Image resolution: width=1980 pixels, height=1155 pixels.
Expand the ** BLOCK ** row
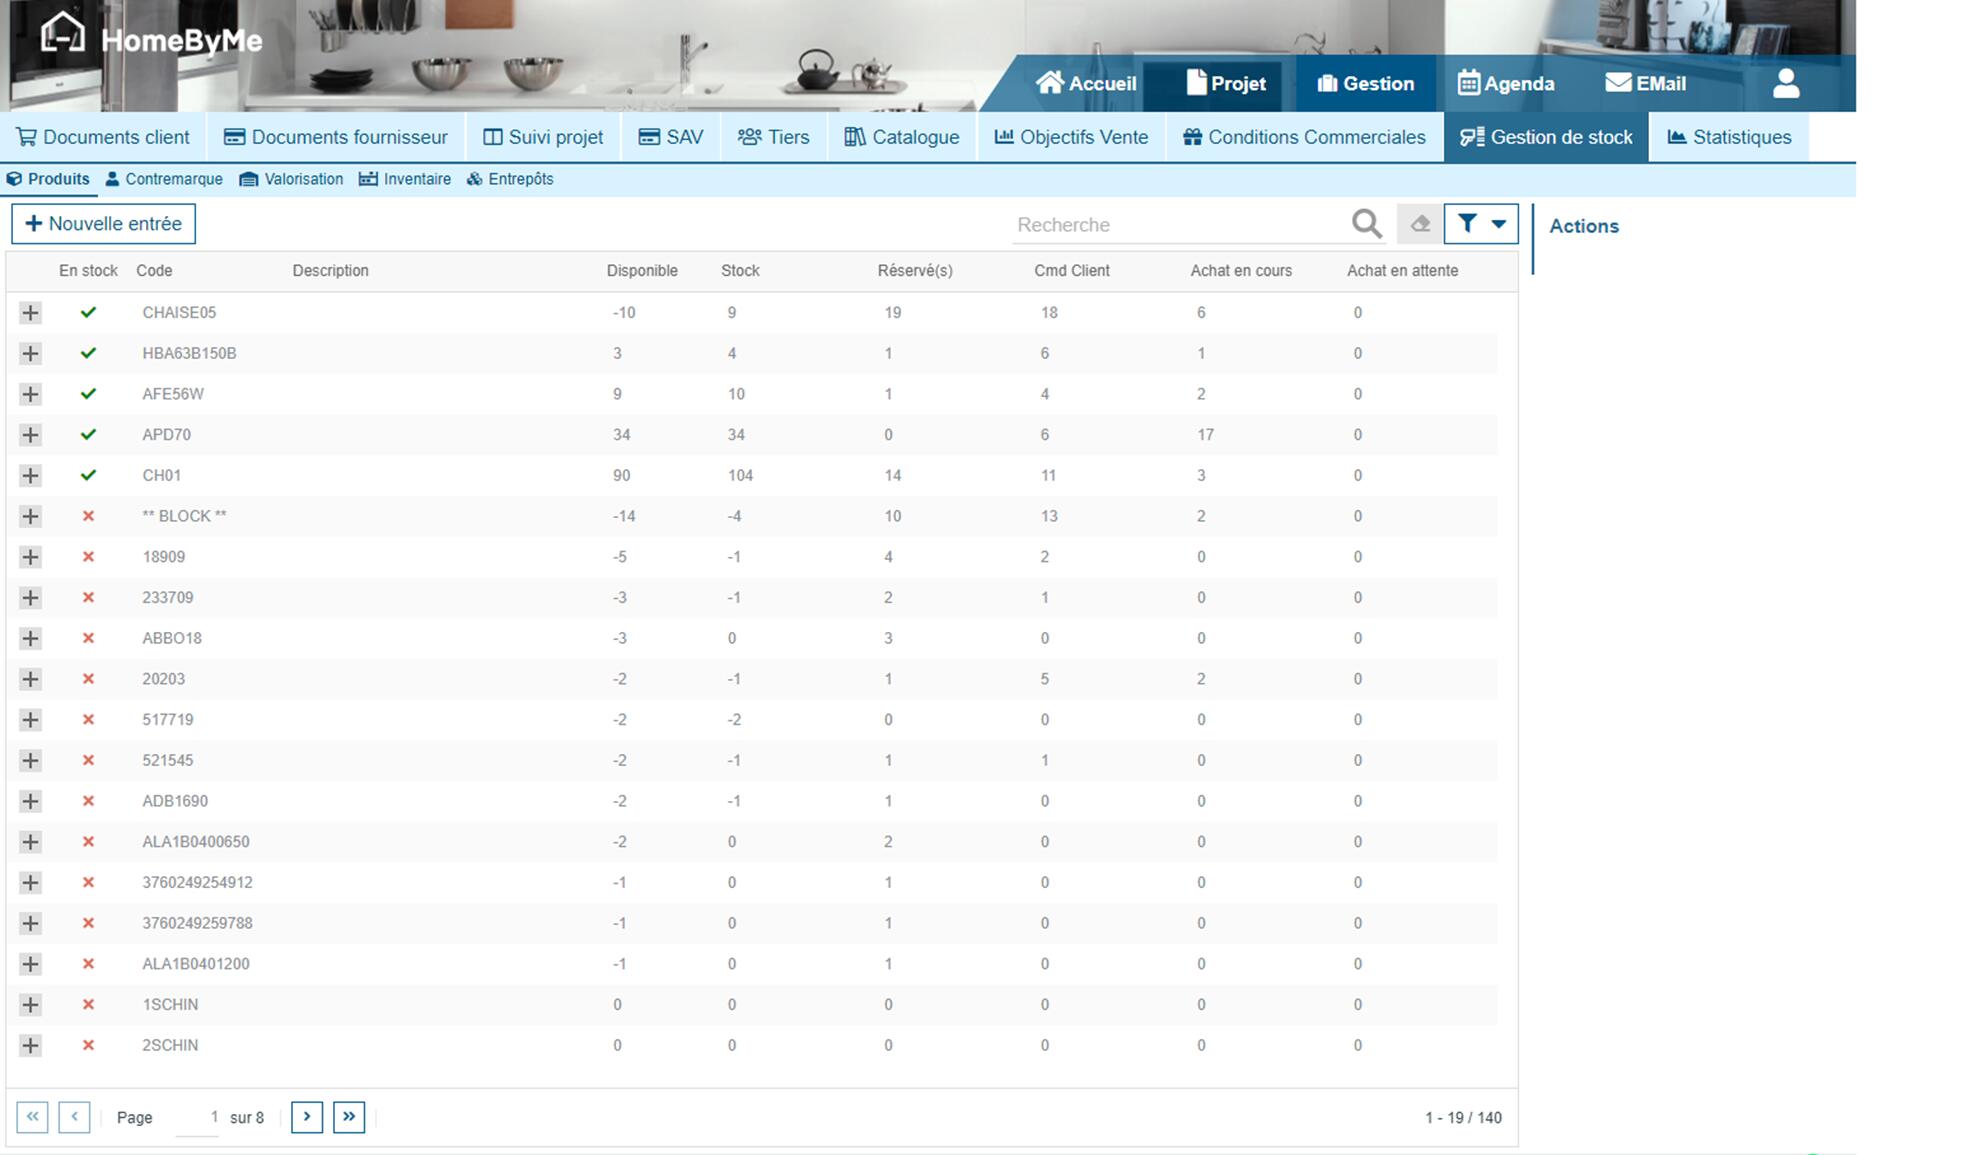coord(30,516)
